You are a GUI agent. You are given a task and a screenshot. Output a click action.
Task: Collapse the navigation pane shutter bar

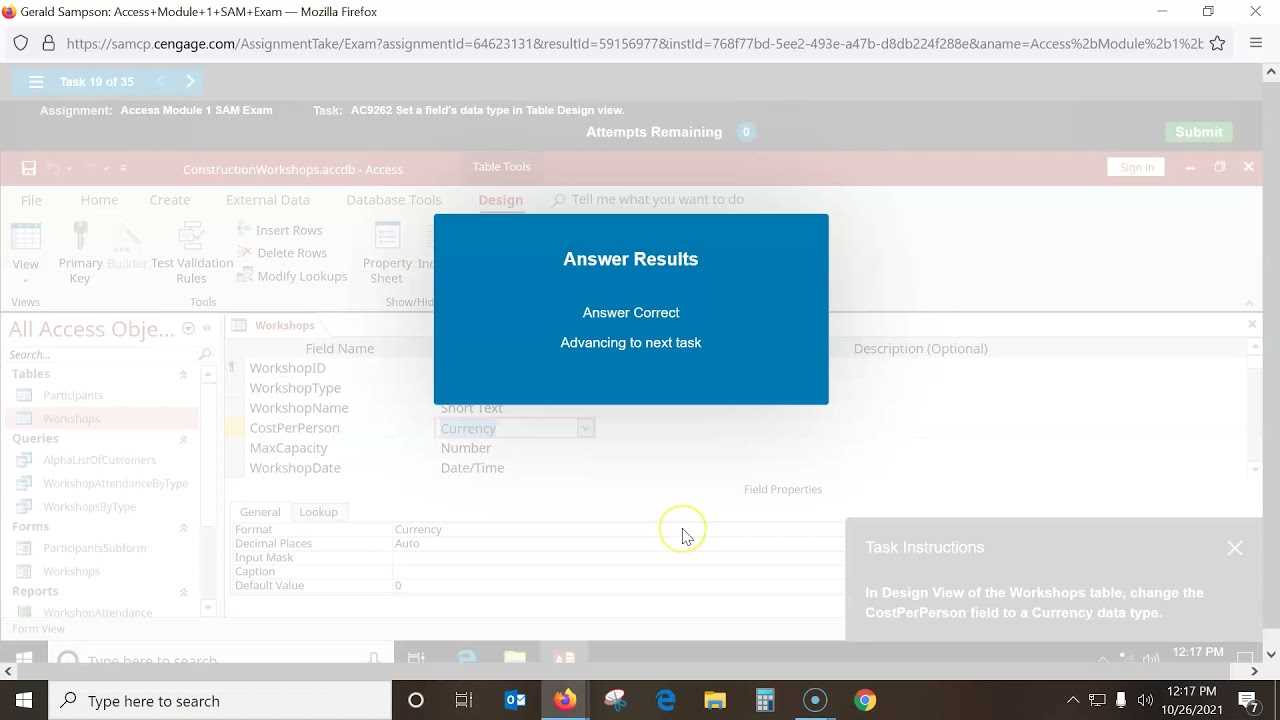(x=207, y=328)
